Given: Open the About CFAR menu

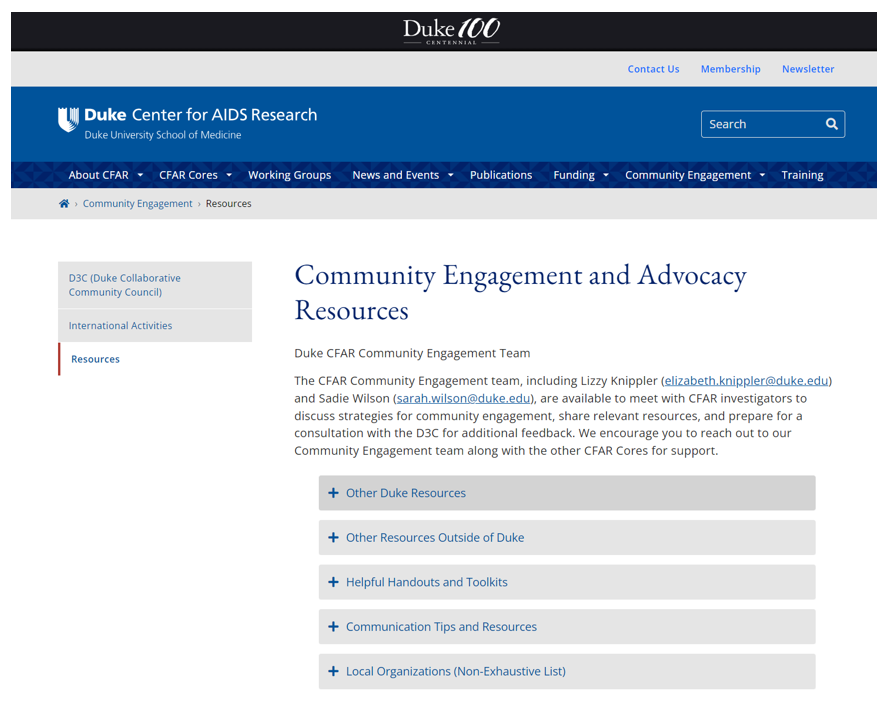Looking at the screenshot, I should pyautogui.click(x=99, y=175).
